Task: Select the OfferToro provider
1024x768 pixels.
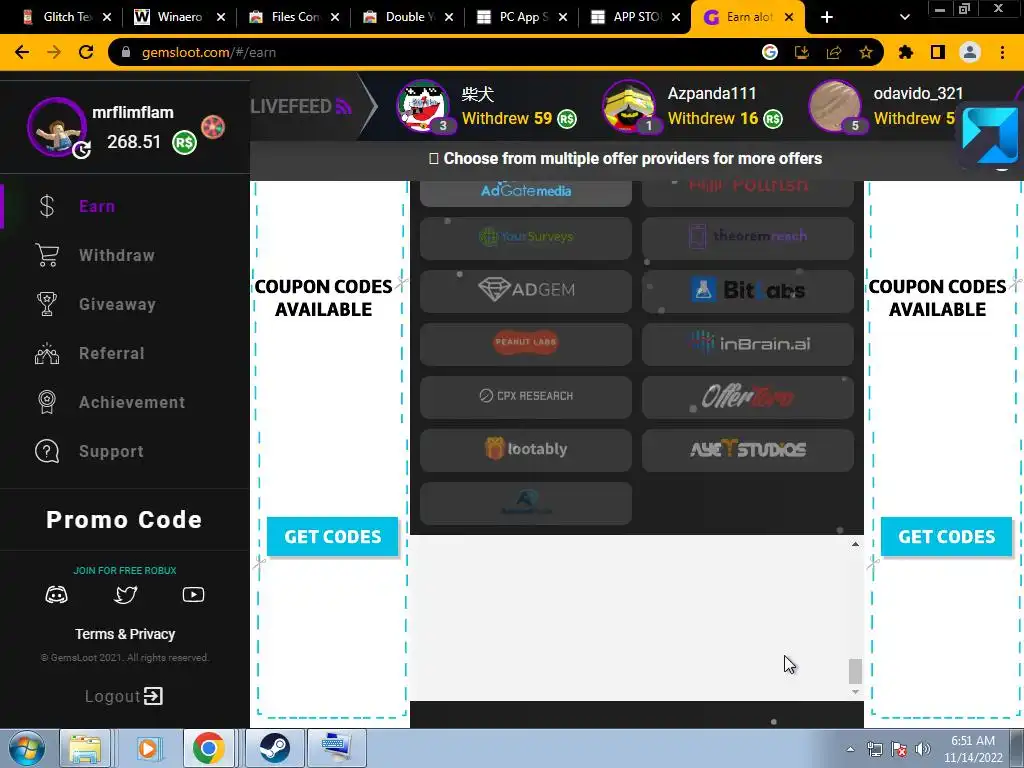Action: pos(748,396)
